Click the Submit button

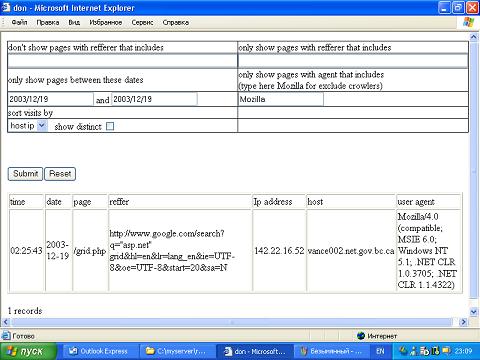coord(25,174)
